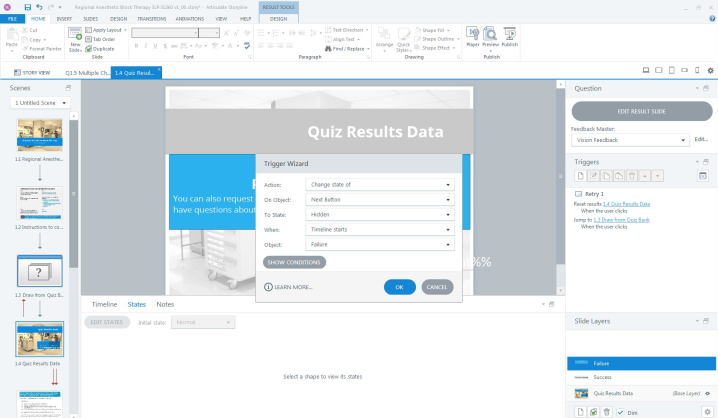Add a new slide layer
The width and height of the screenshot is (718, 418).
pos(581,412)
